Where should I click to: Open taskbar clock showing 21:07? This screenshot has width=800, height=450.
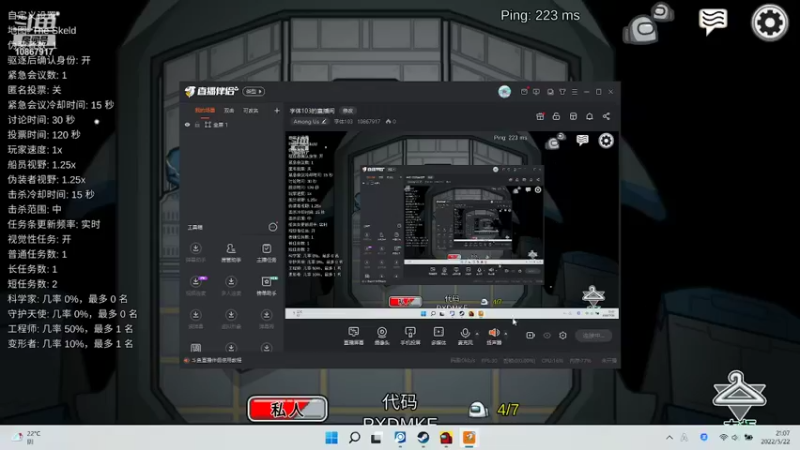pyautogui.click(x=775, y=437)
